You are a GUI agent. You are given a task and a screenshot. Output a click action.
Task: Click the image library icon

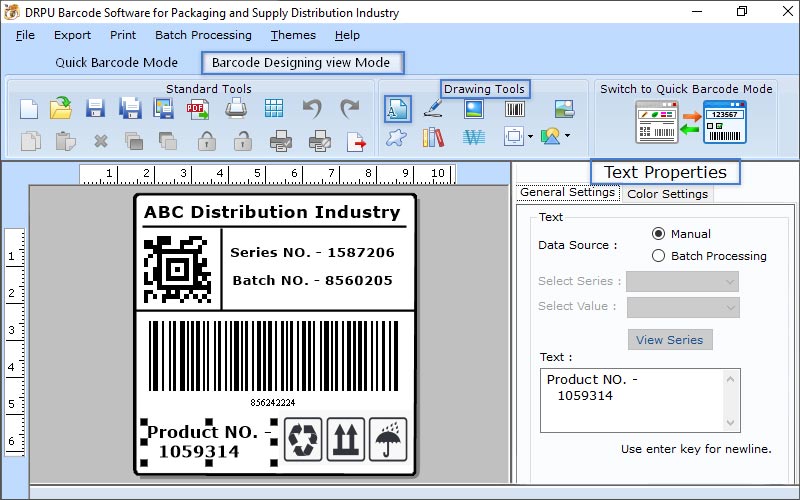564,109
